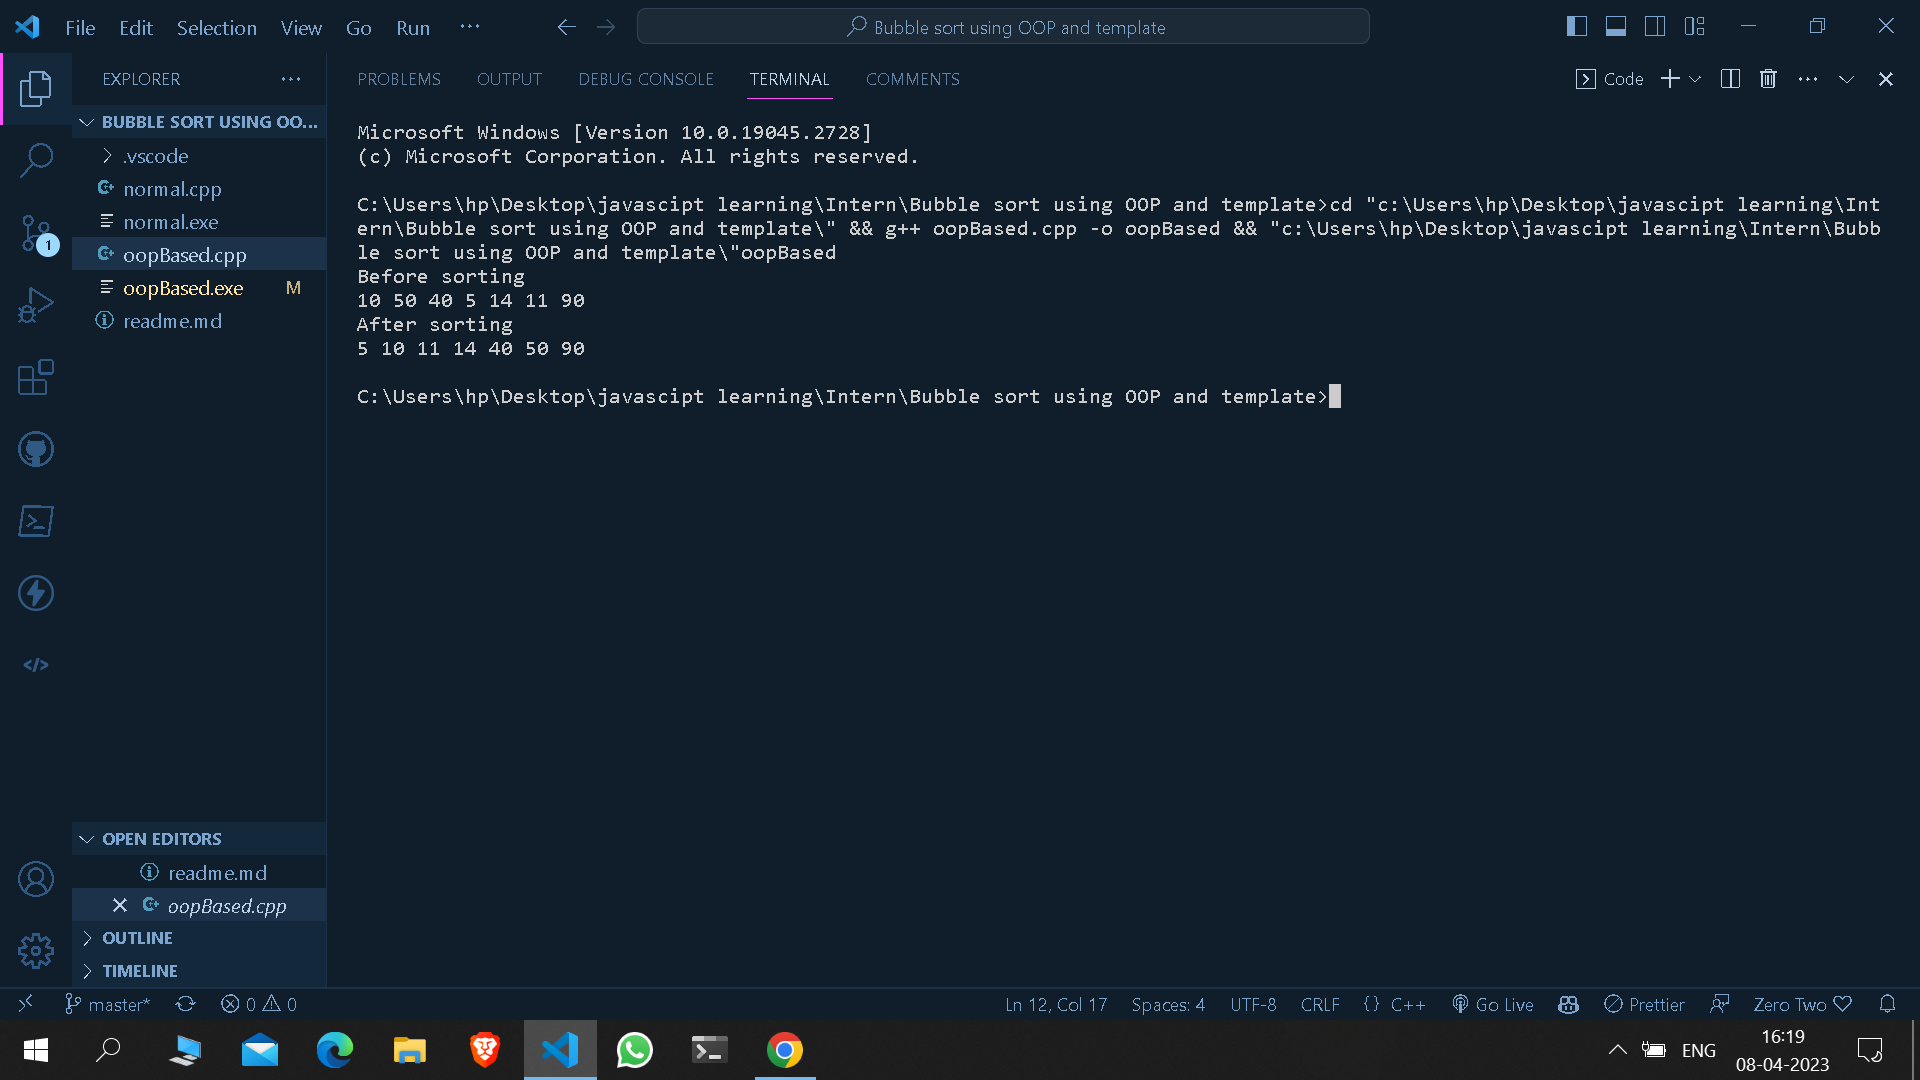This screenshot has width=1920, height=1080.
Task: Select readme.md in the explorer tree
Action: coord(173,320)
